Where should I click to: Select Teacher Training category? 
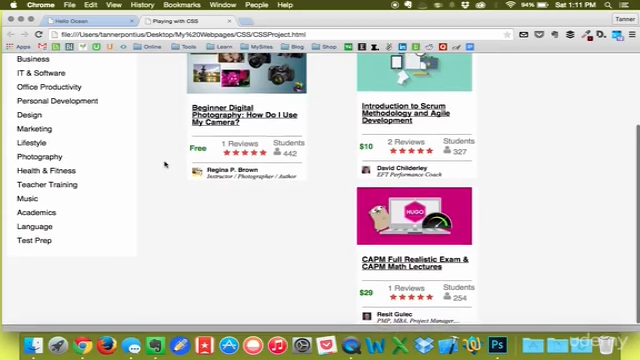47,184
